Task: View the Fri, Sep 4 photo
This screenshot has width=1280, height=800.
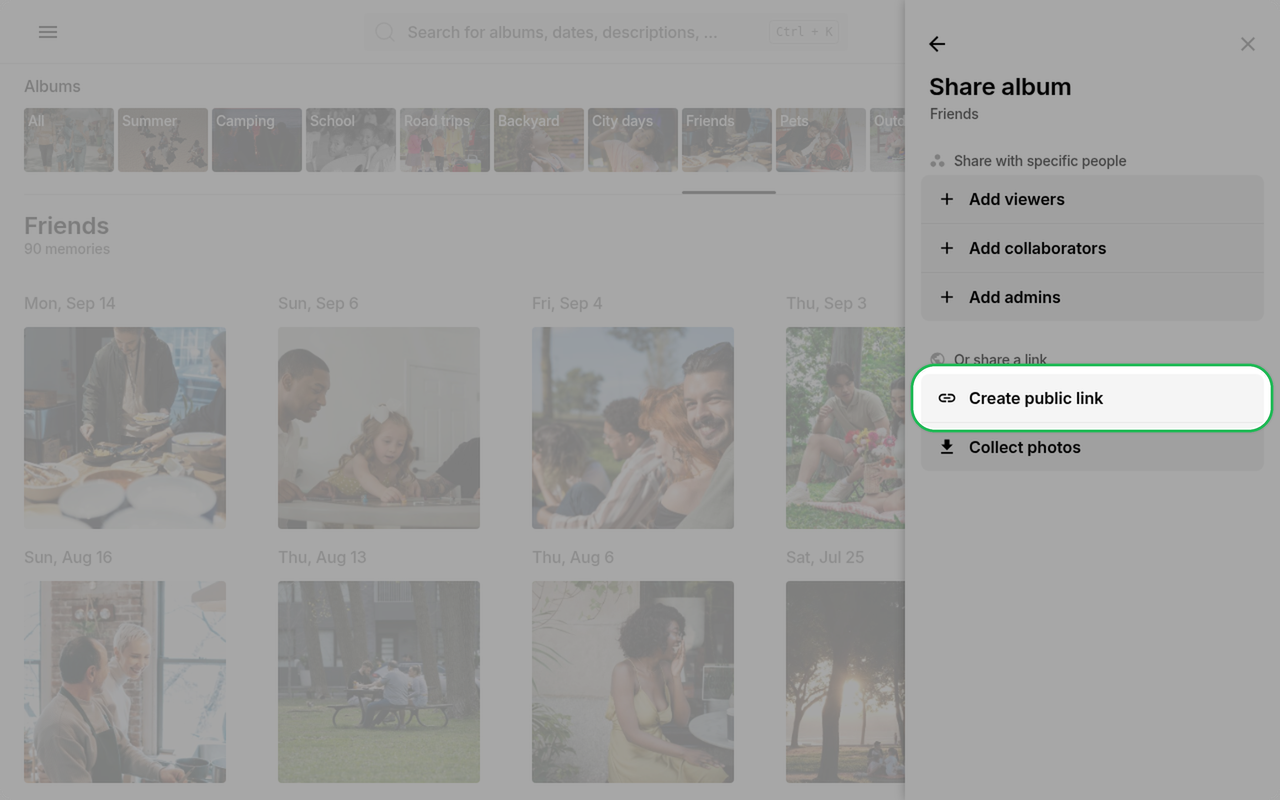Action: (x=633, y=428)
